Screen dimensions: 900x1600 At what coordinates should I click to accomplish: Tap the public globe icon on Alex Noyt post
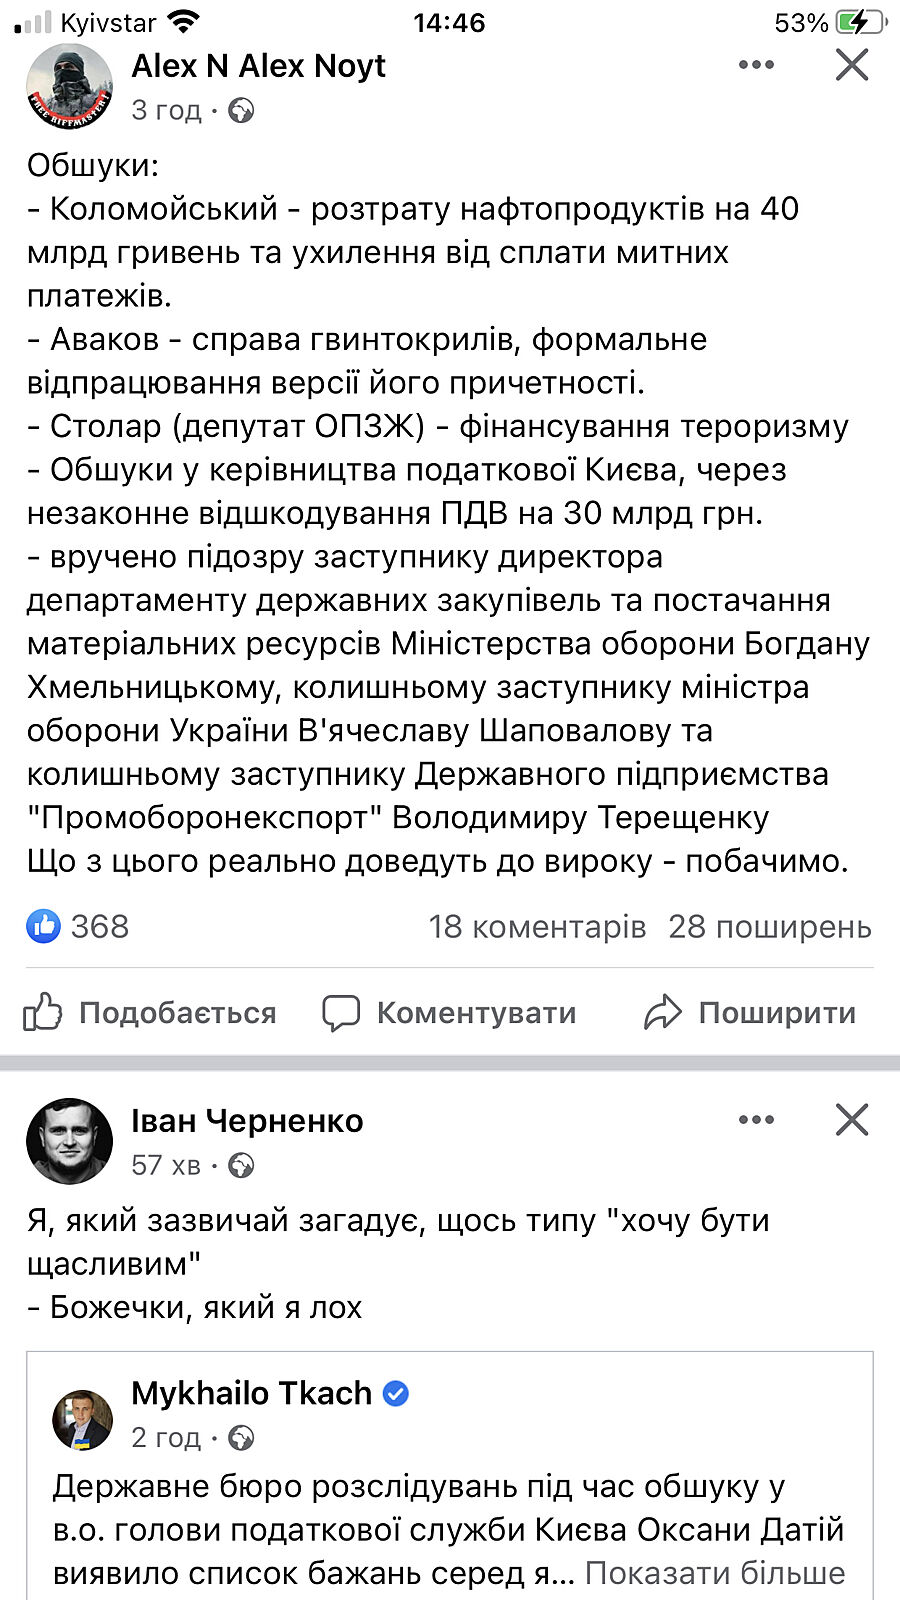tap(241, 110)
